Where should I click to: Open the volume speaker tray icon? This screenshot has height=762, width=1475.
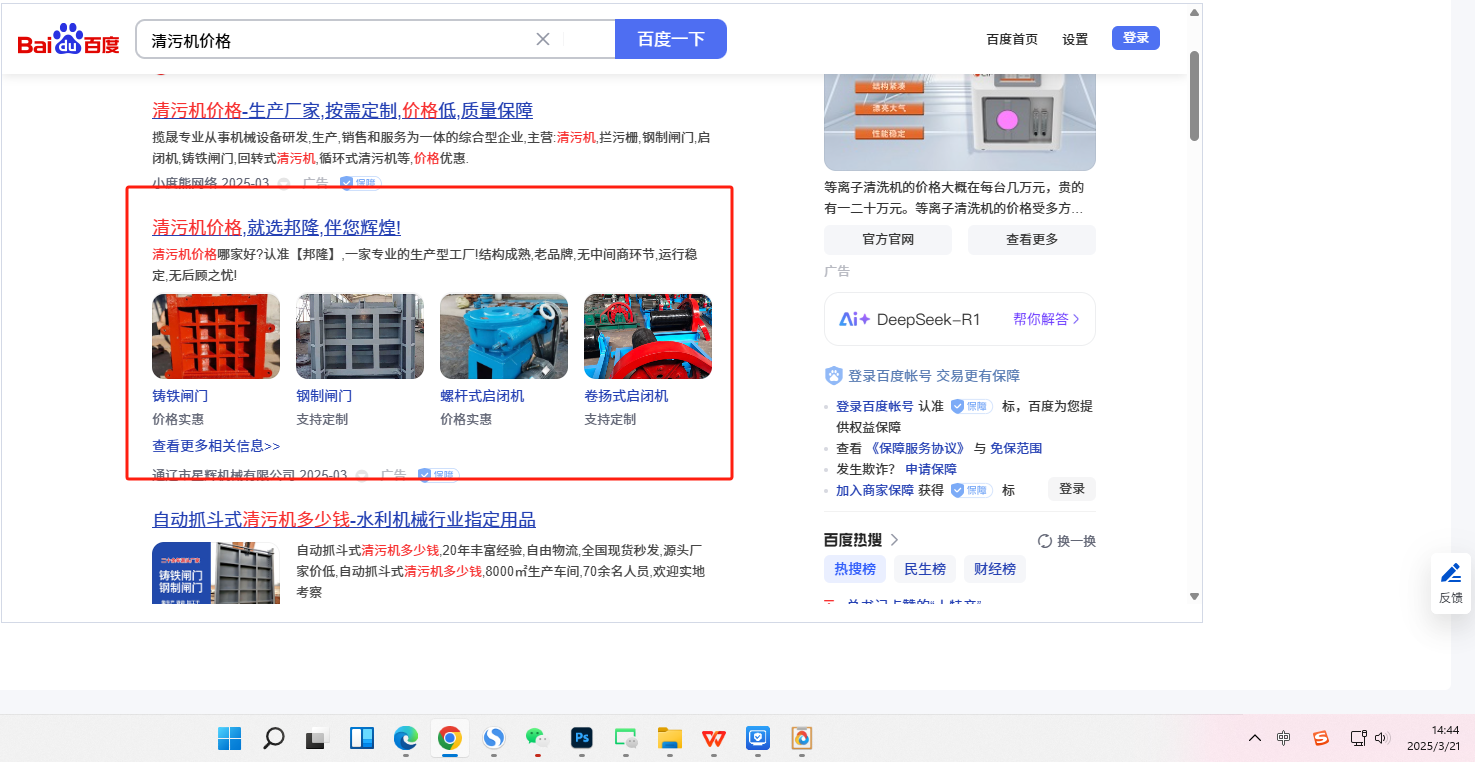click(1382, 738)
